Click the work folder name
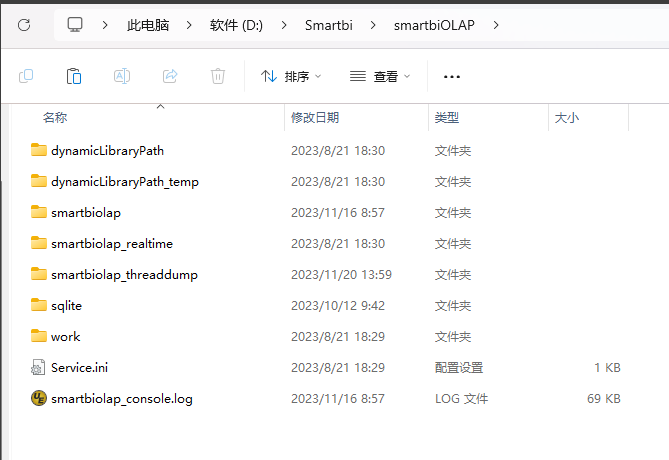Image resolution: width=669 pixels, height=460 pixels. [65, 337]
